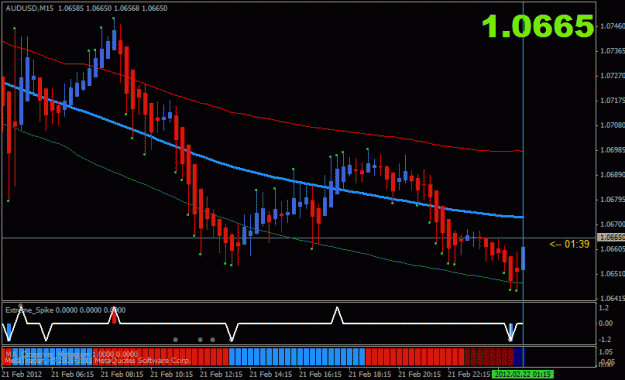The height and width of the screenshot is (380, 625).
Task: Select the 1.06415 price axis label
Action: point(612,298)
